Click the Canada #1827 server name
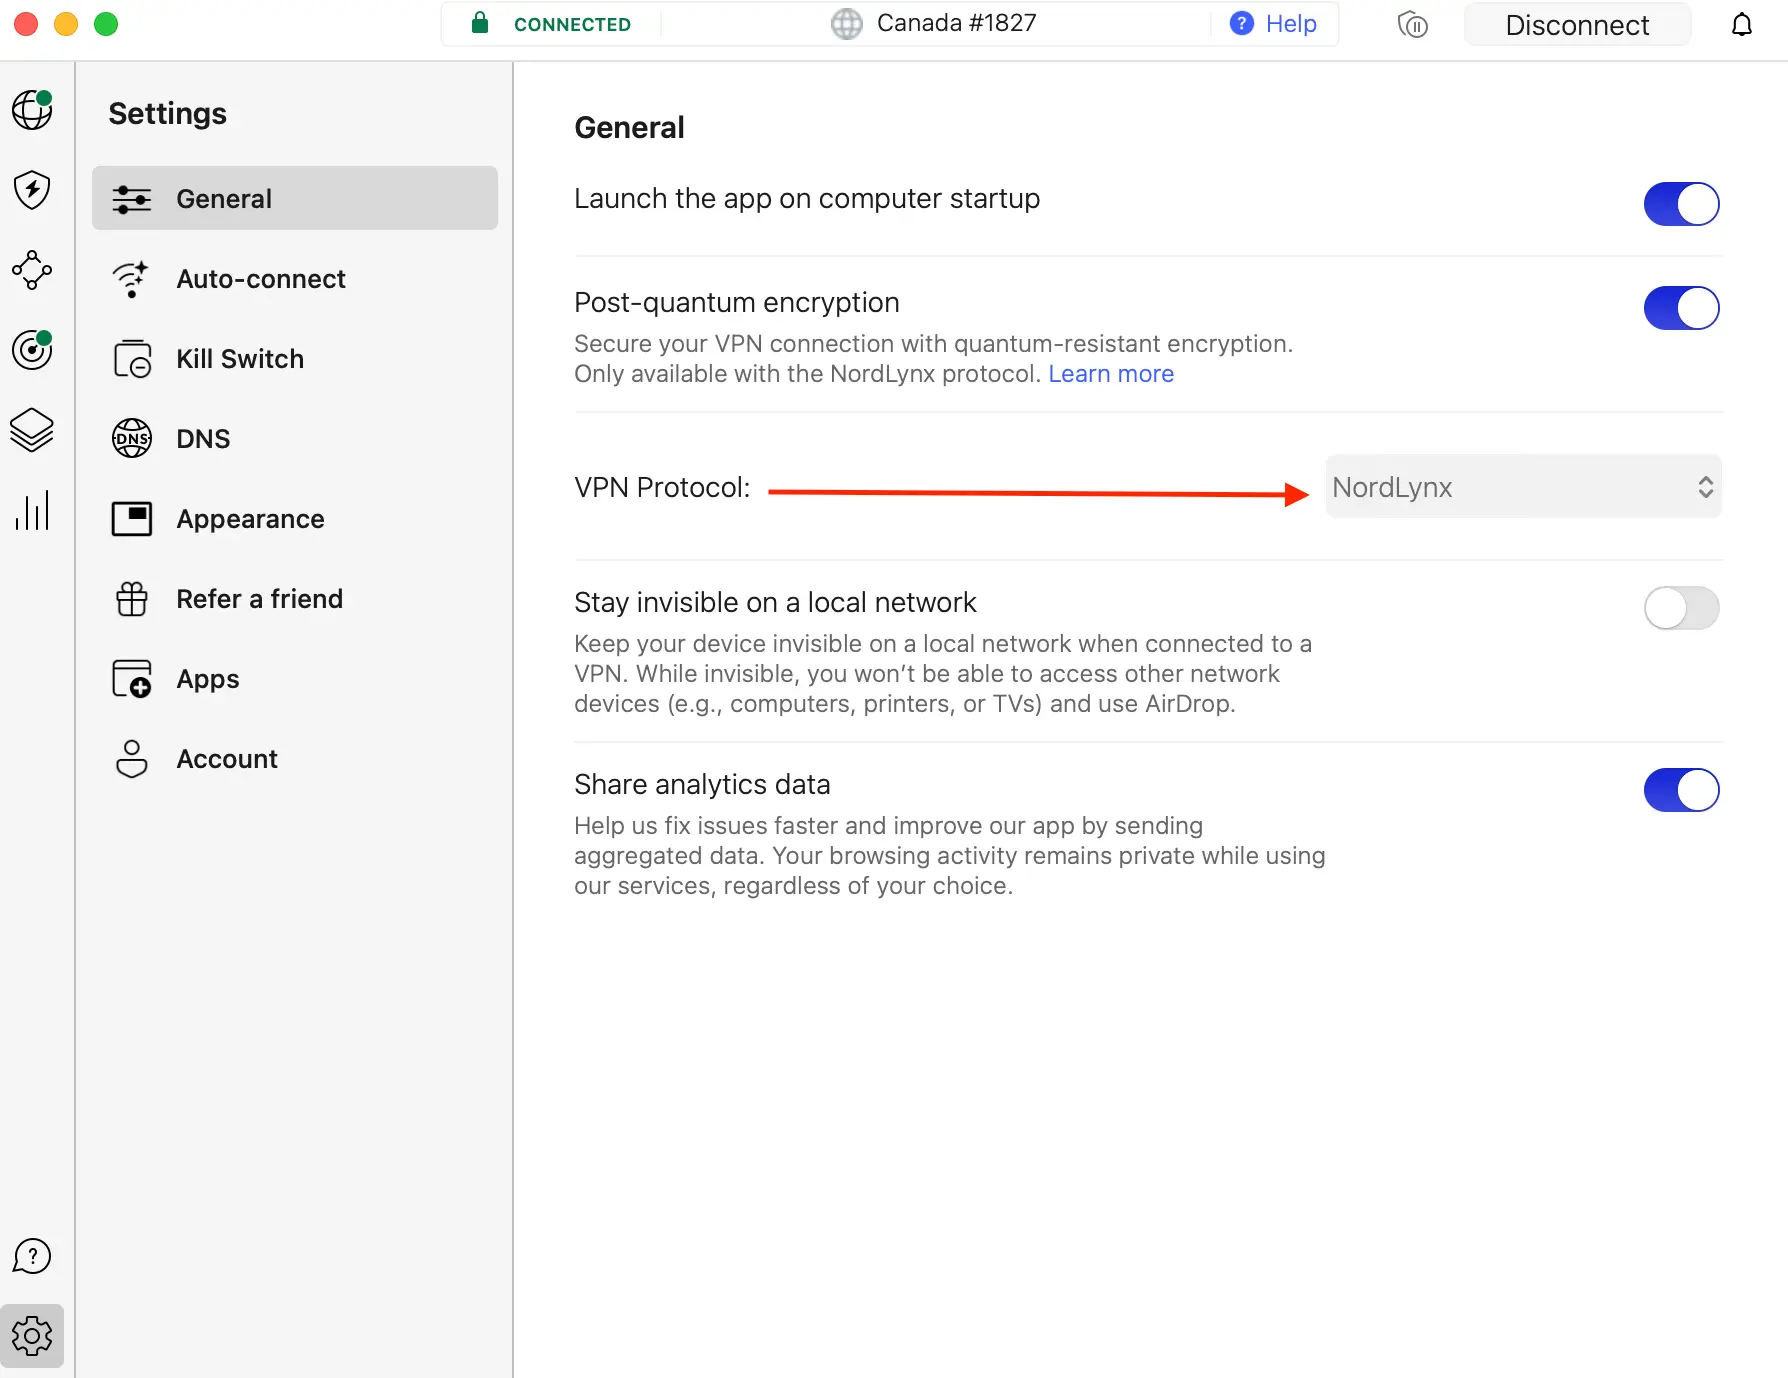1788x1378 pixels. (957, 23)
